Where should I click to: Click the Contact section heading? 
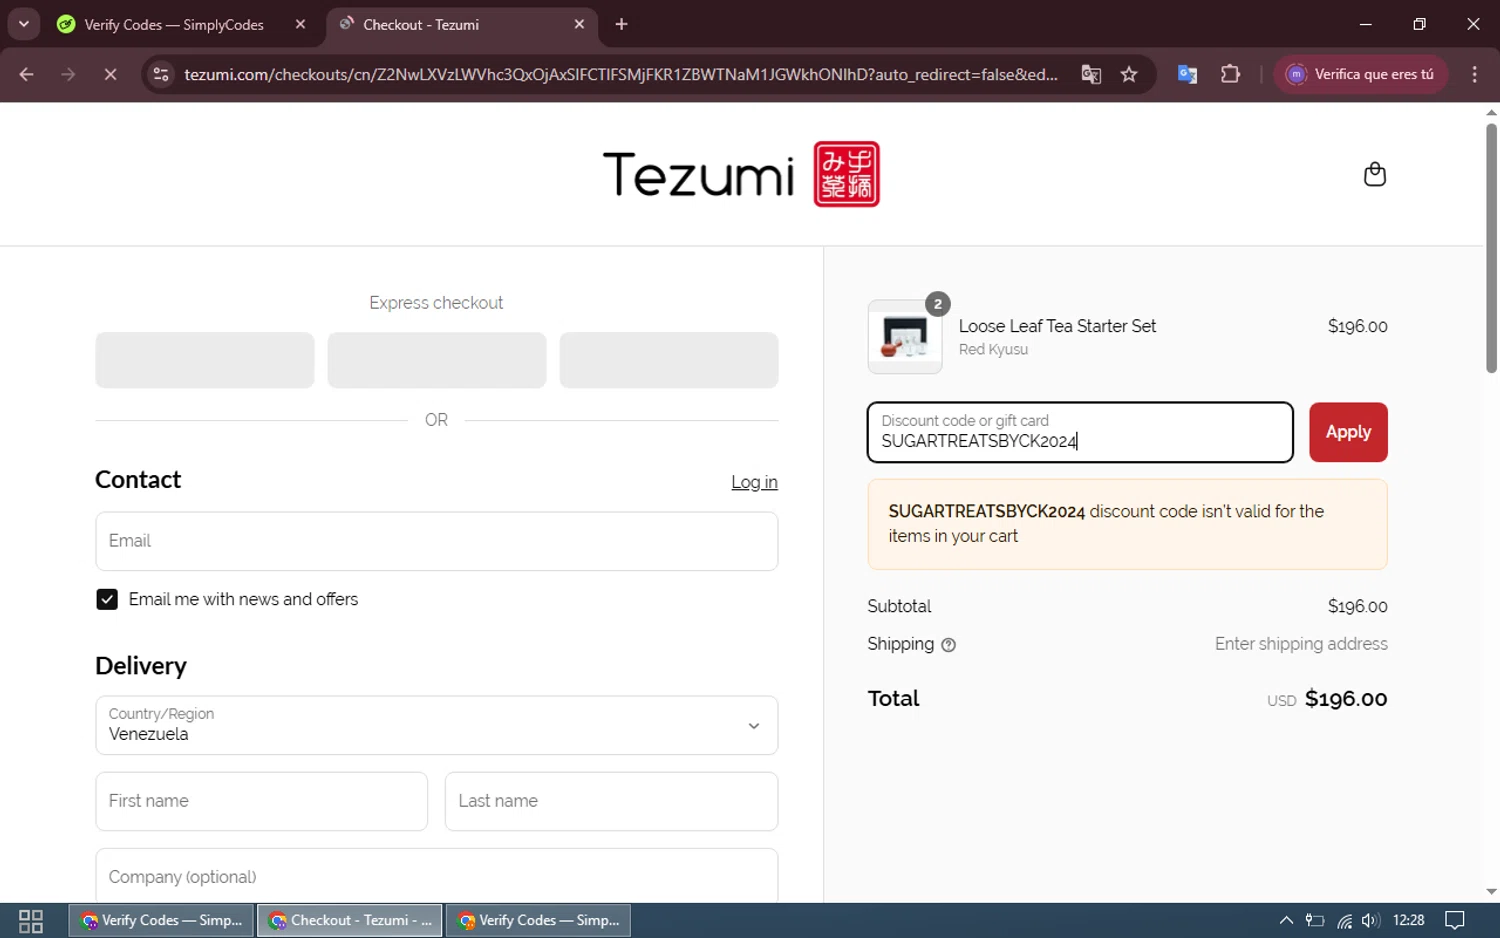click(138, 480)
